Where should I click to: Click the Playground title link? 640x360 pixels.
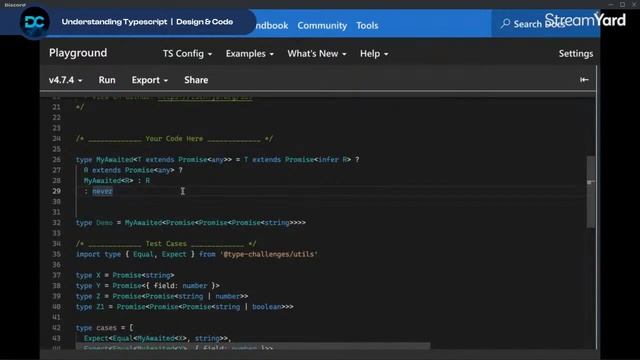click(78, 53)
